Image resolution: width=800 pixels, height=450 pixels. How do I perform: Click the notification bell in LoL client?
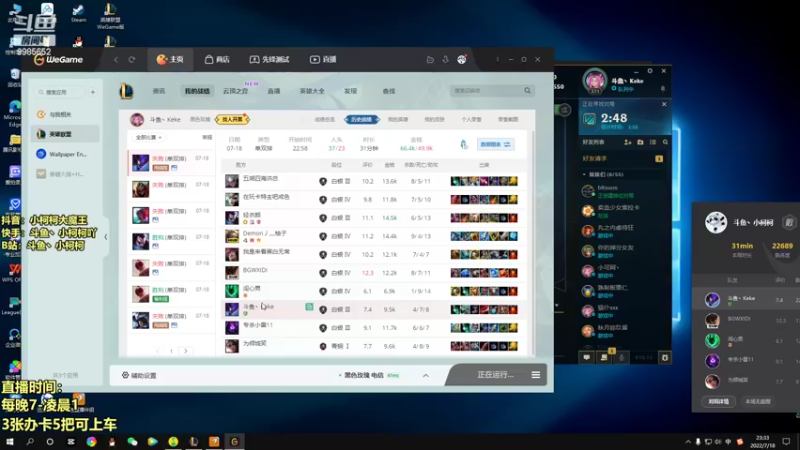[x=663, y=89]
